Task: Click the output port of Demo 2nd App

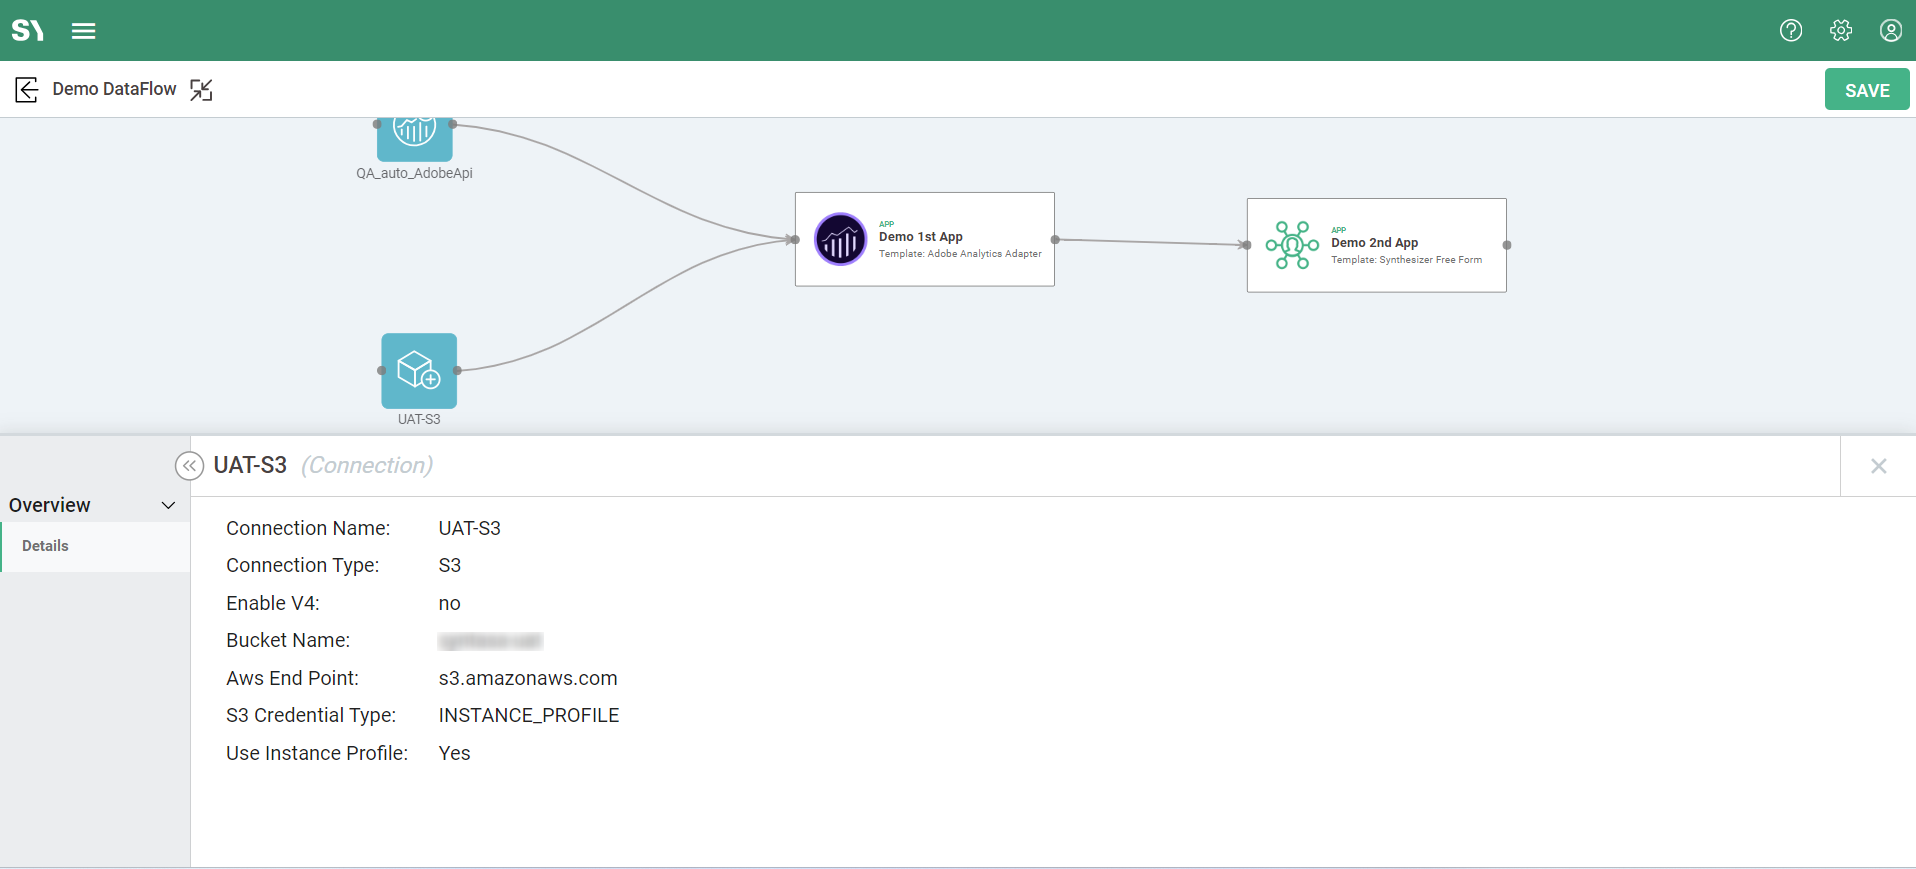Action: (1506, 245)
